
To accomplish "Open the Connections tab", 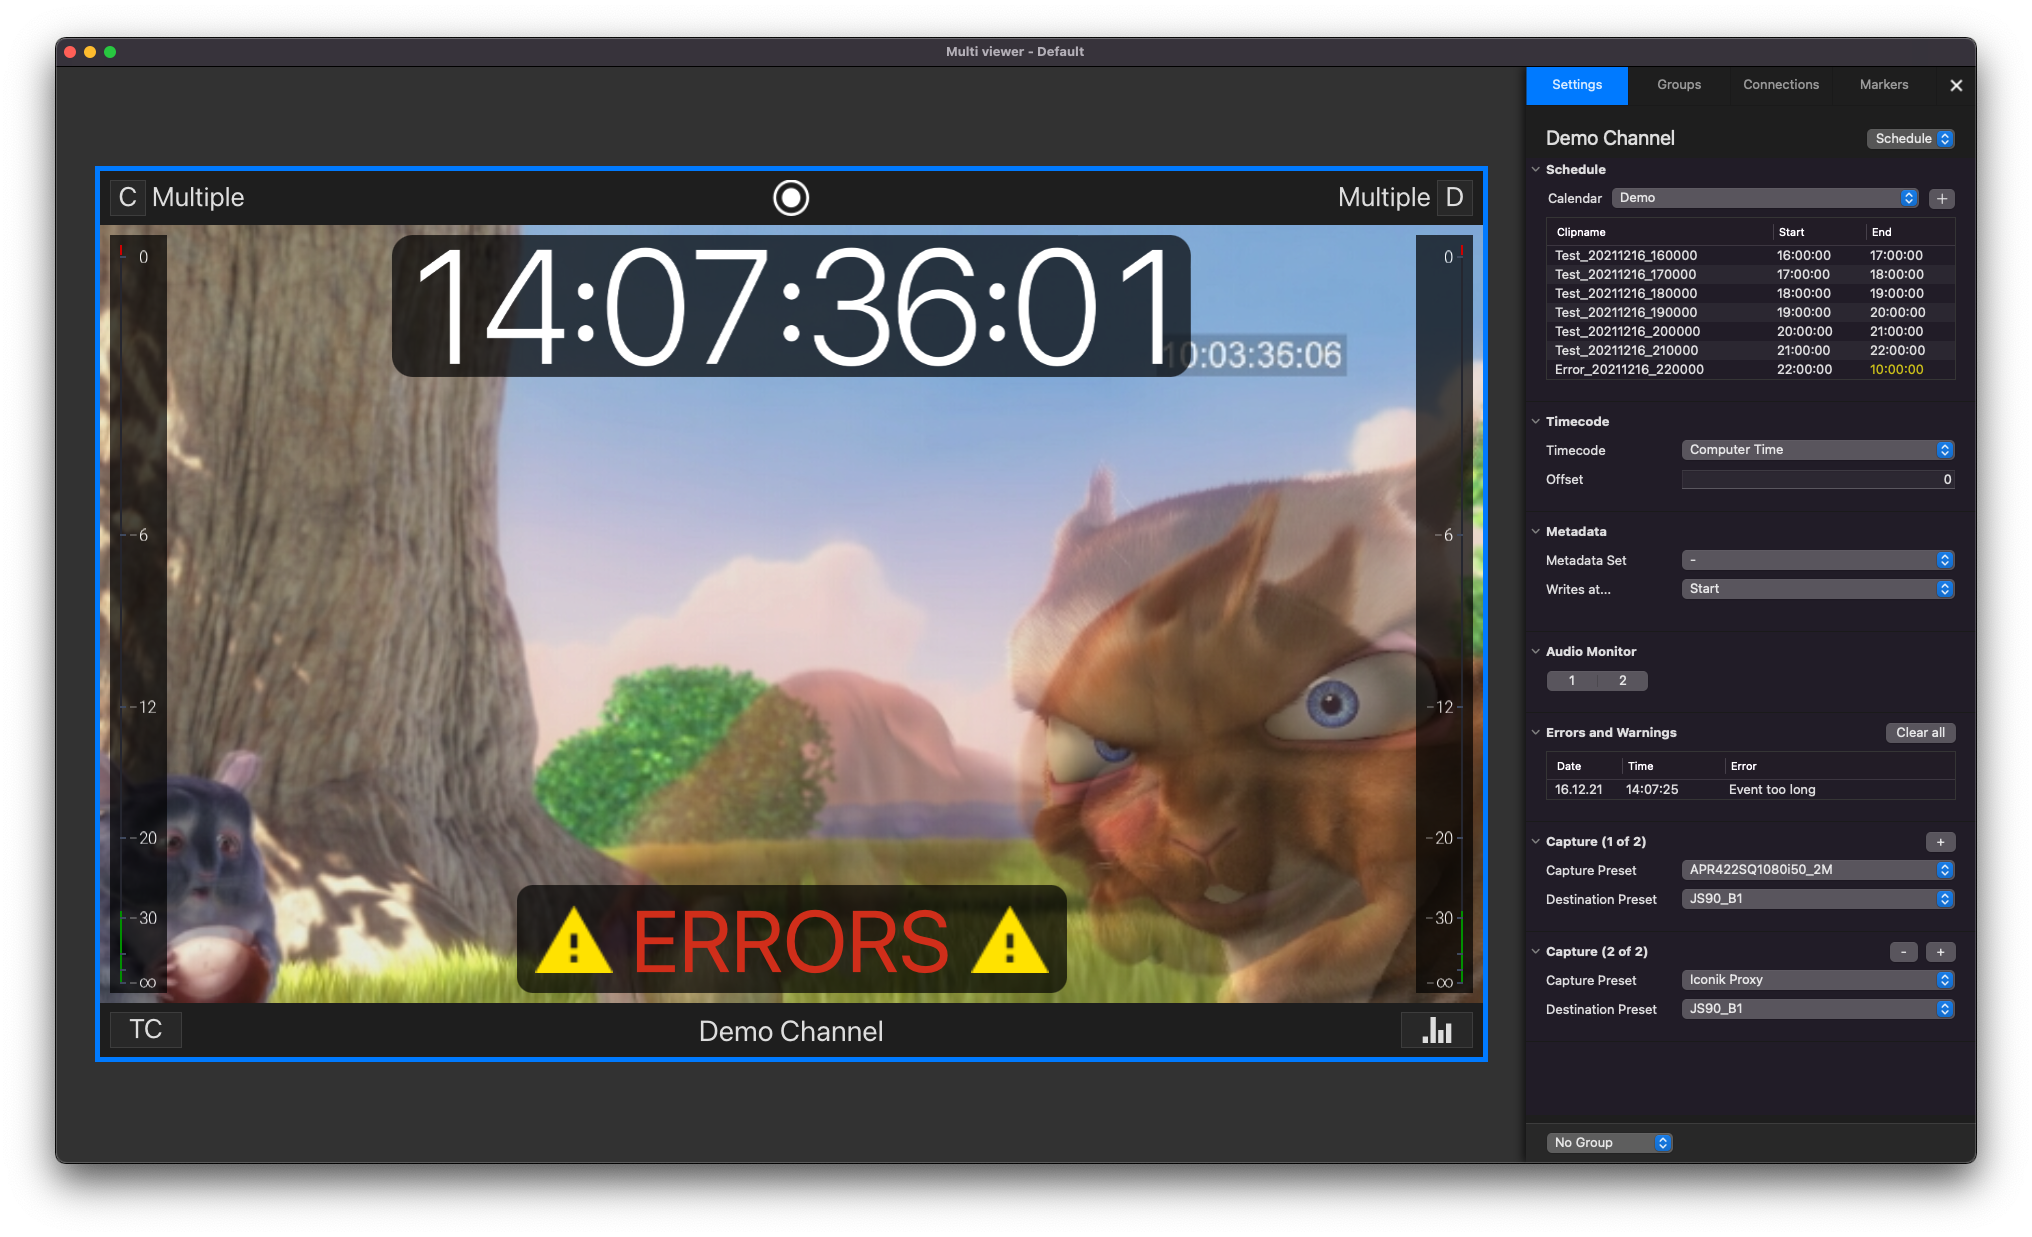I will click(1781, 85).
